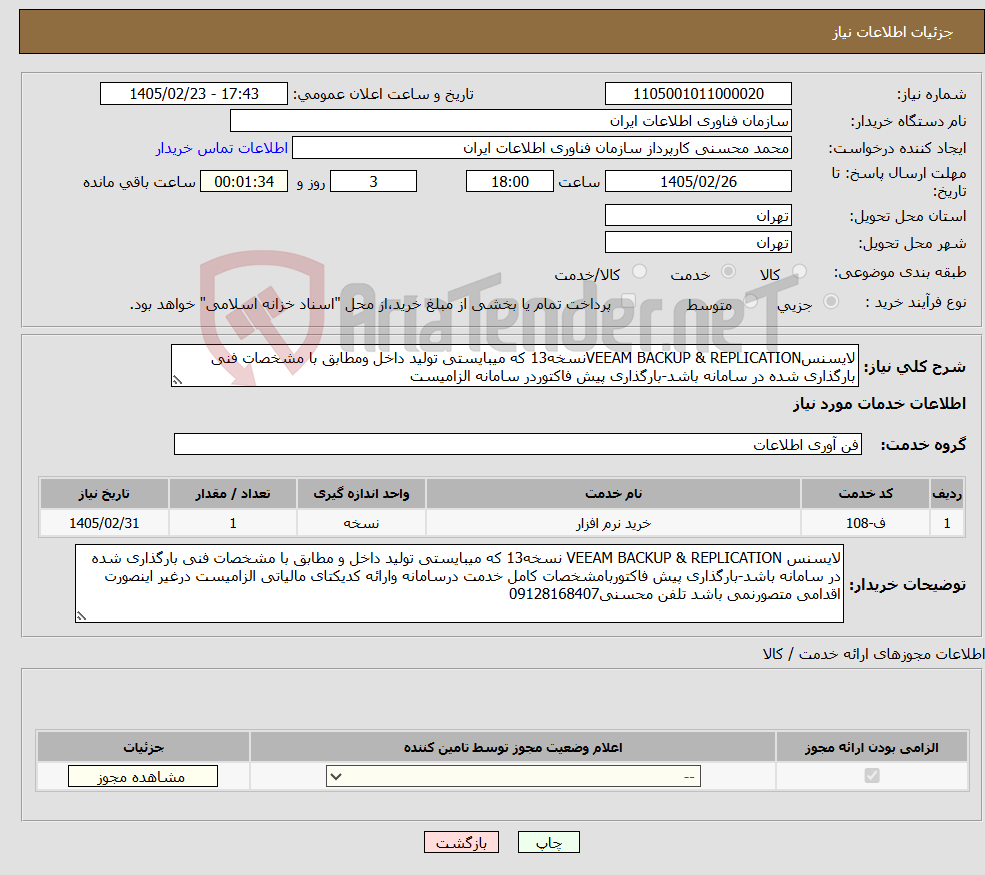985x875 pixels.
Task: Toggle the mandatory license checkbox
Action: 871,776
